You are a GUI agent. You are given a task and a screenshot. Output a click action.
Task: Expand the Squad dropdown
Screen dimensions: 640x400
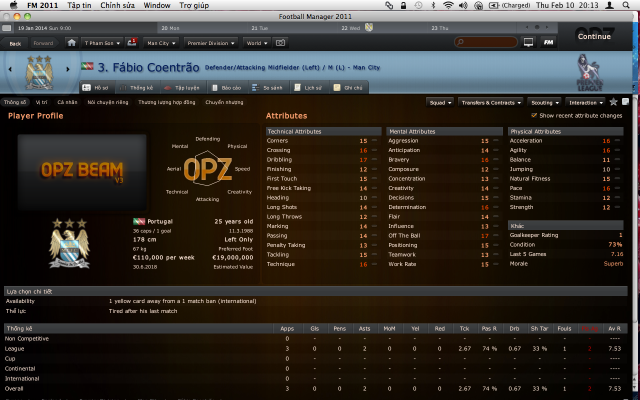point(440,102)
